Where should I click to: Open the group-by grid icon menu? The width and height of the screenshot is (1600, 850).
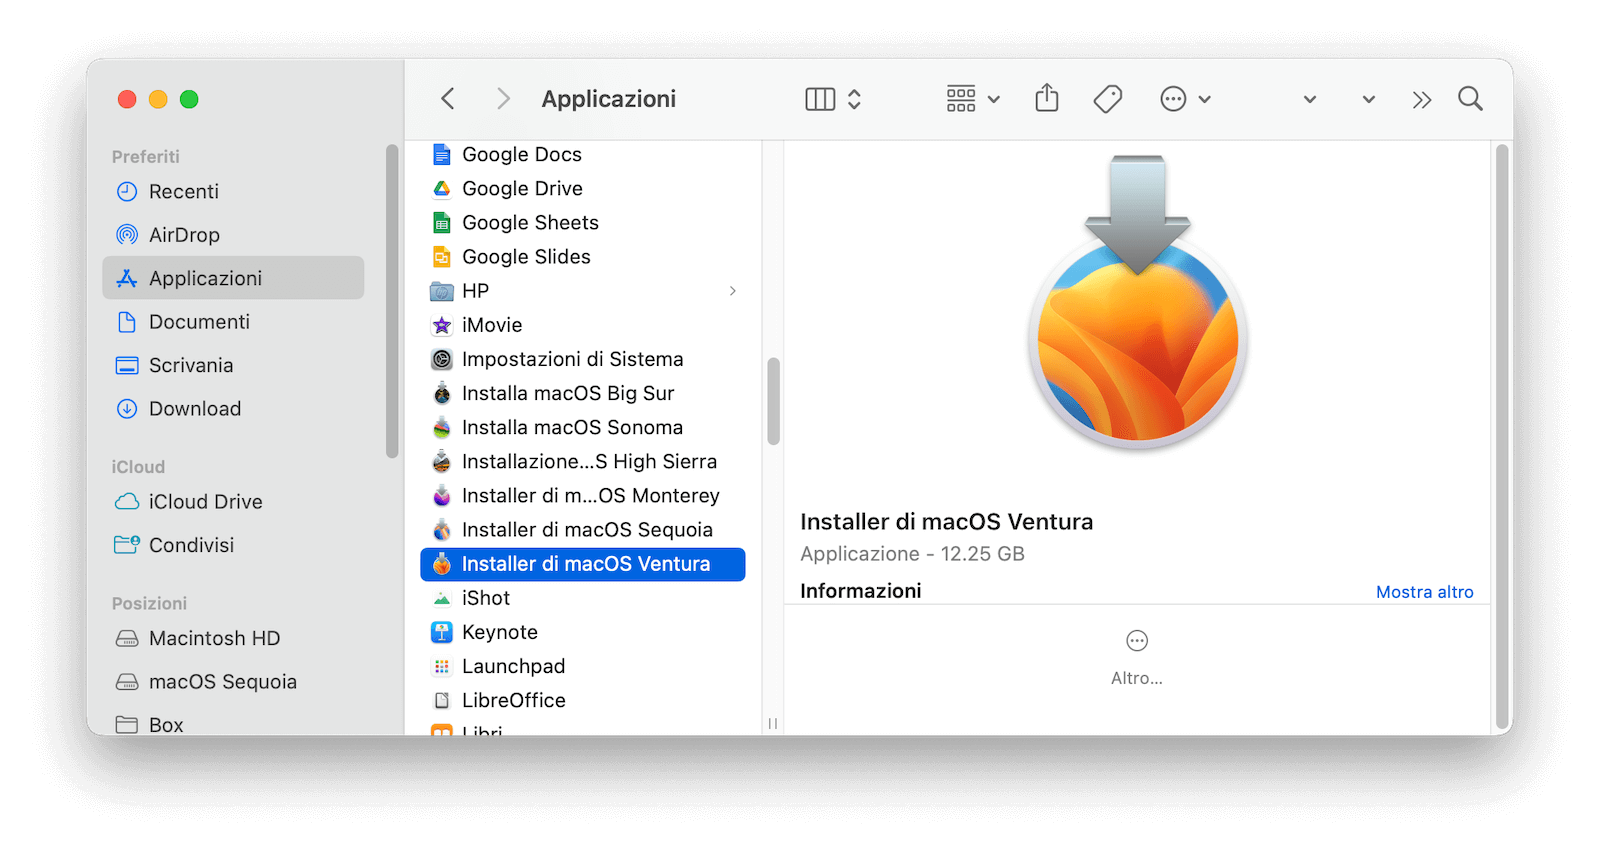(x=973, y=99)
